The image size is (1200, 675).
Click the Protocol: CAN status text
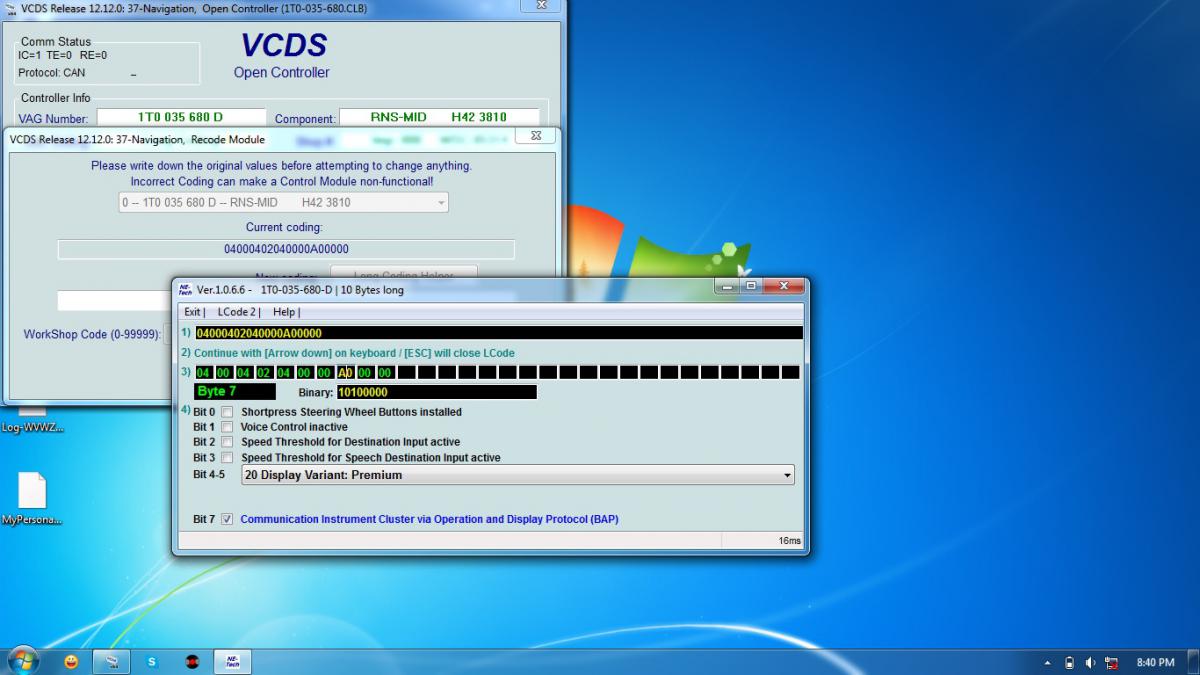coord(52,73)
